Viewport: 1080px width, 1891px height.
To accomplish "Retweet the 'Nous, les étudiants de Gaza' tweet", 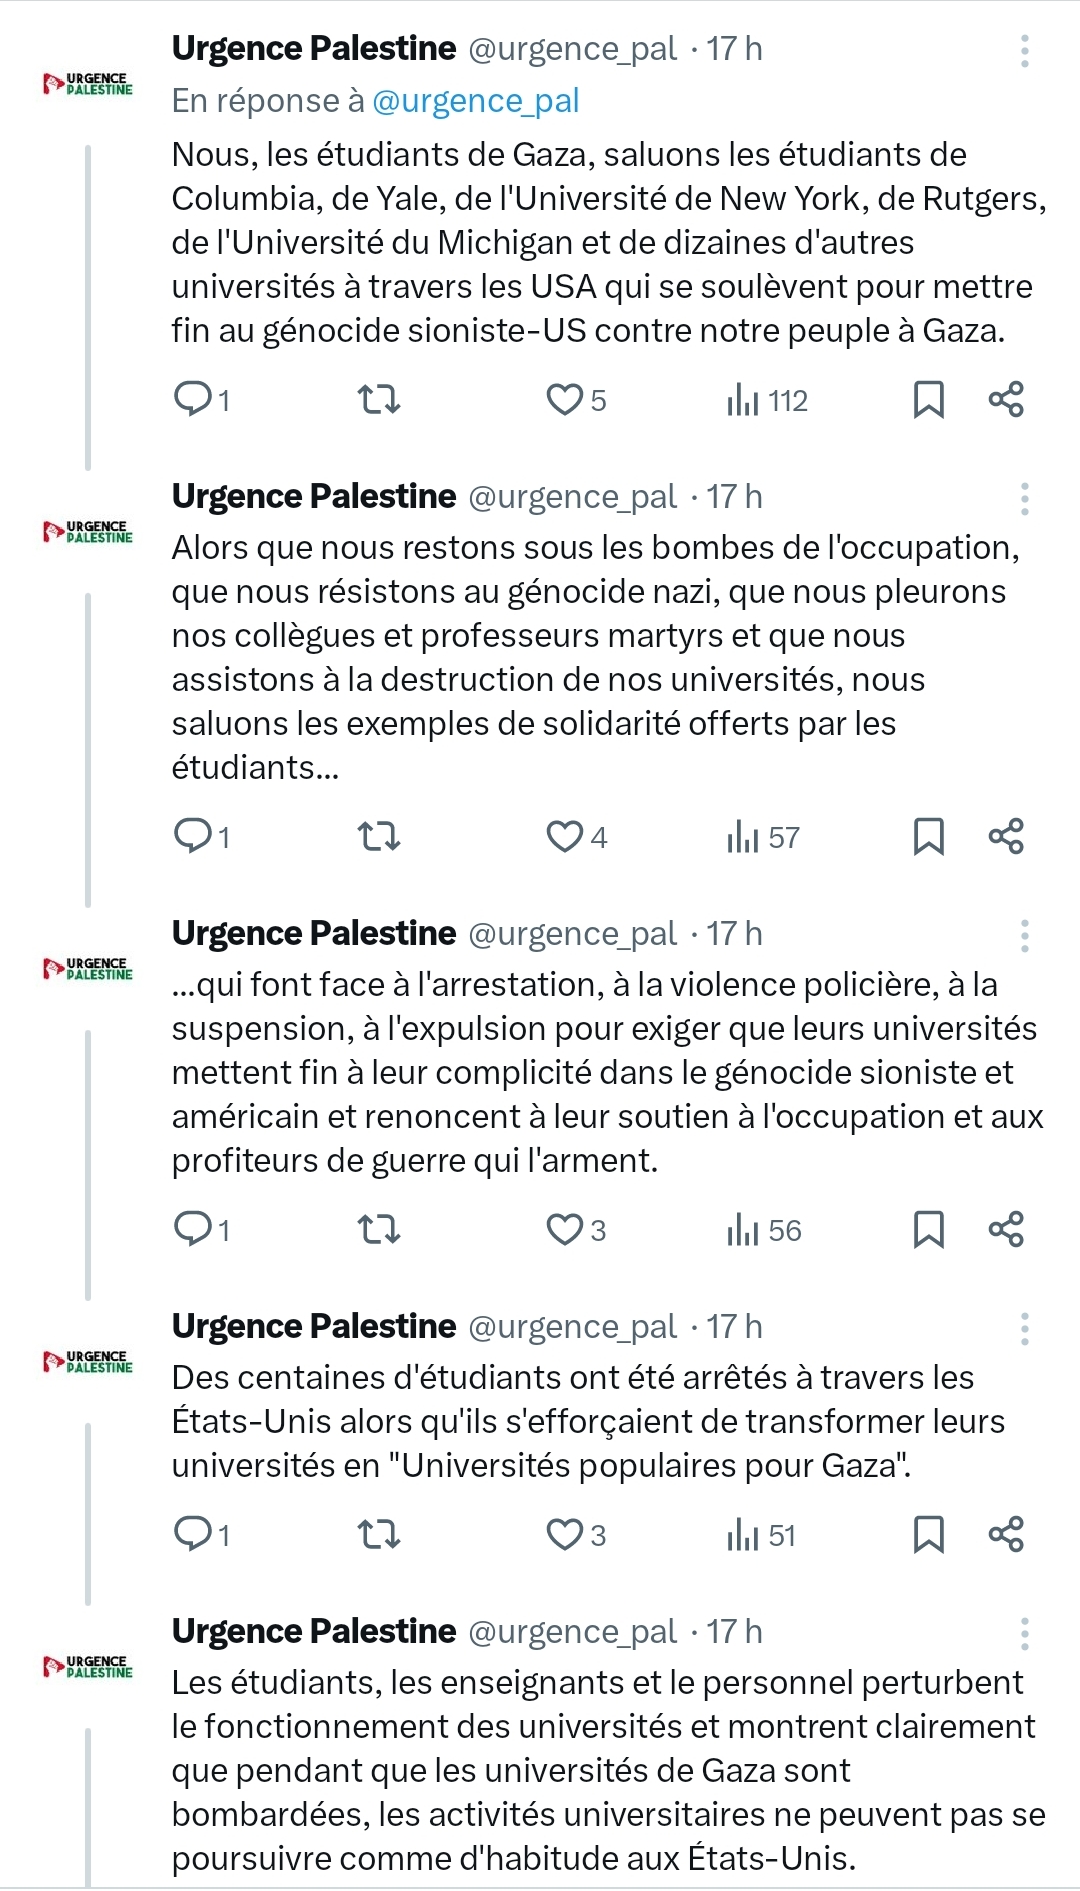I will click(x=379, y=400).
